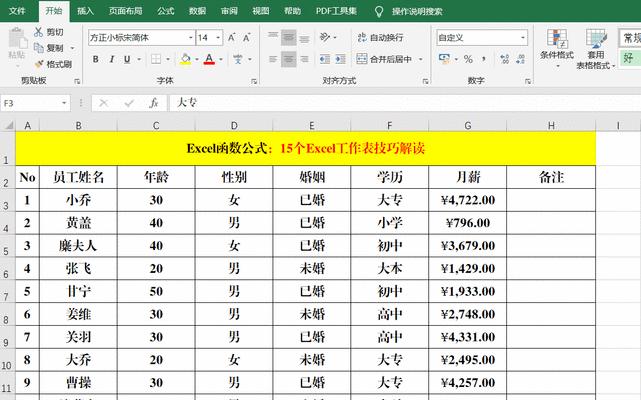Viewport: 641px width, 400px height.
Task: Toggle Bold formatting
Action: tap(95, 59)
